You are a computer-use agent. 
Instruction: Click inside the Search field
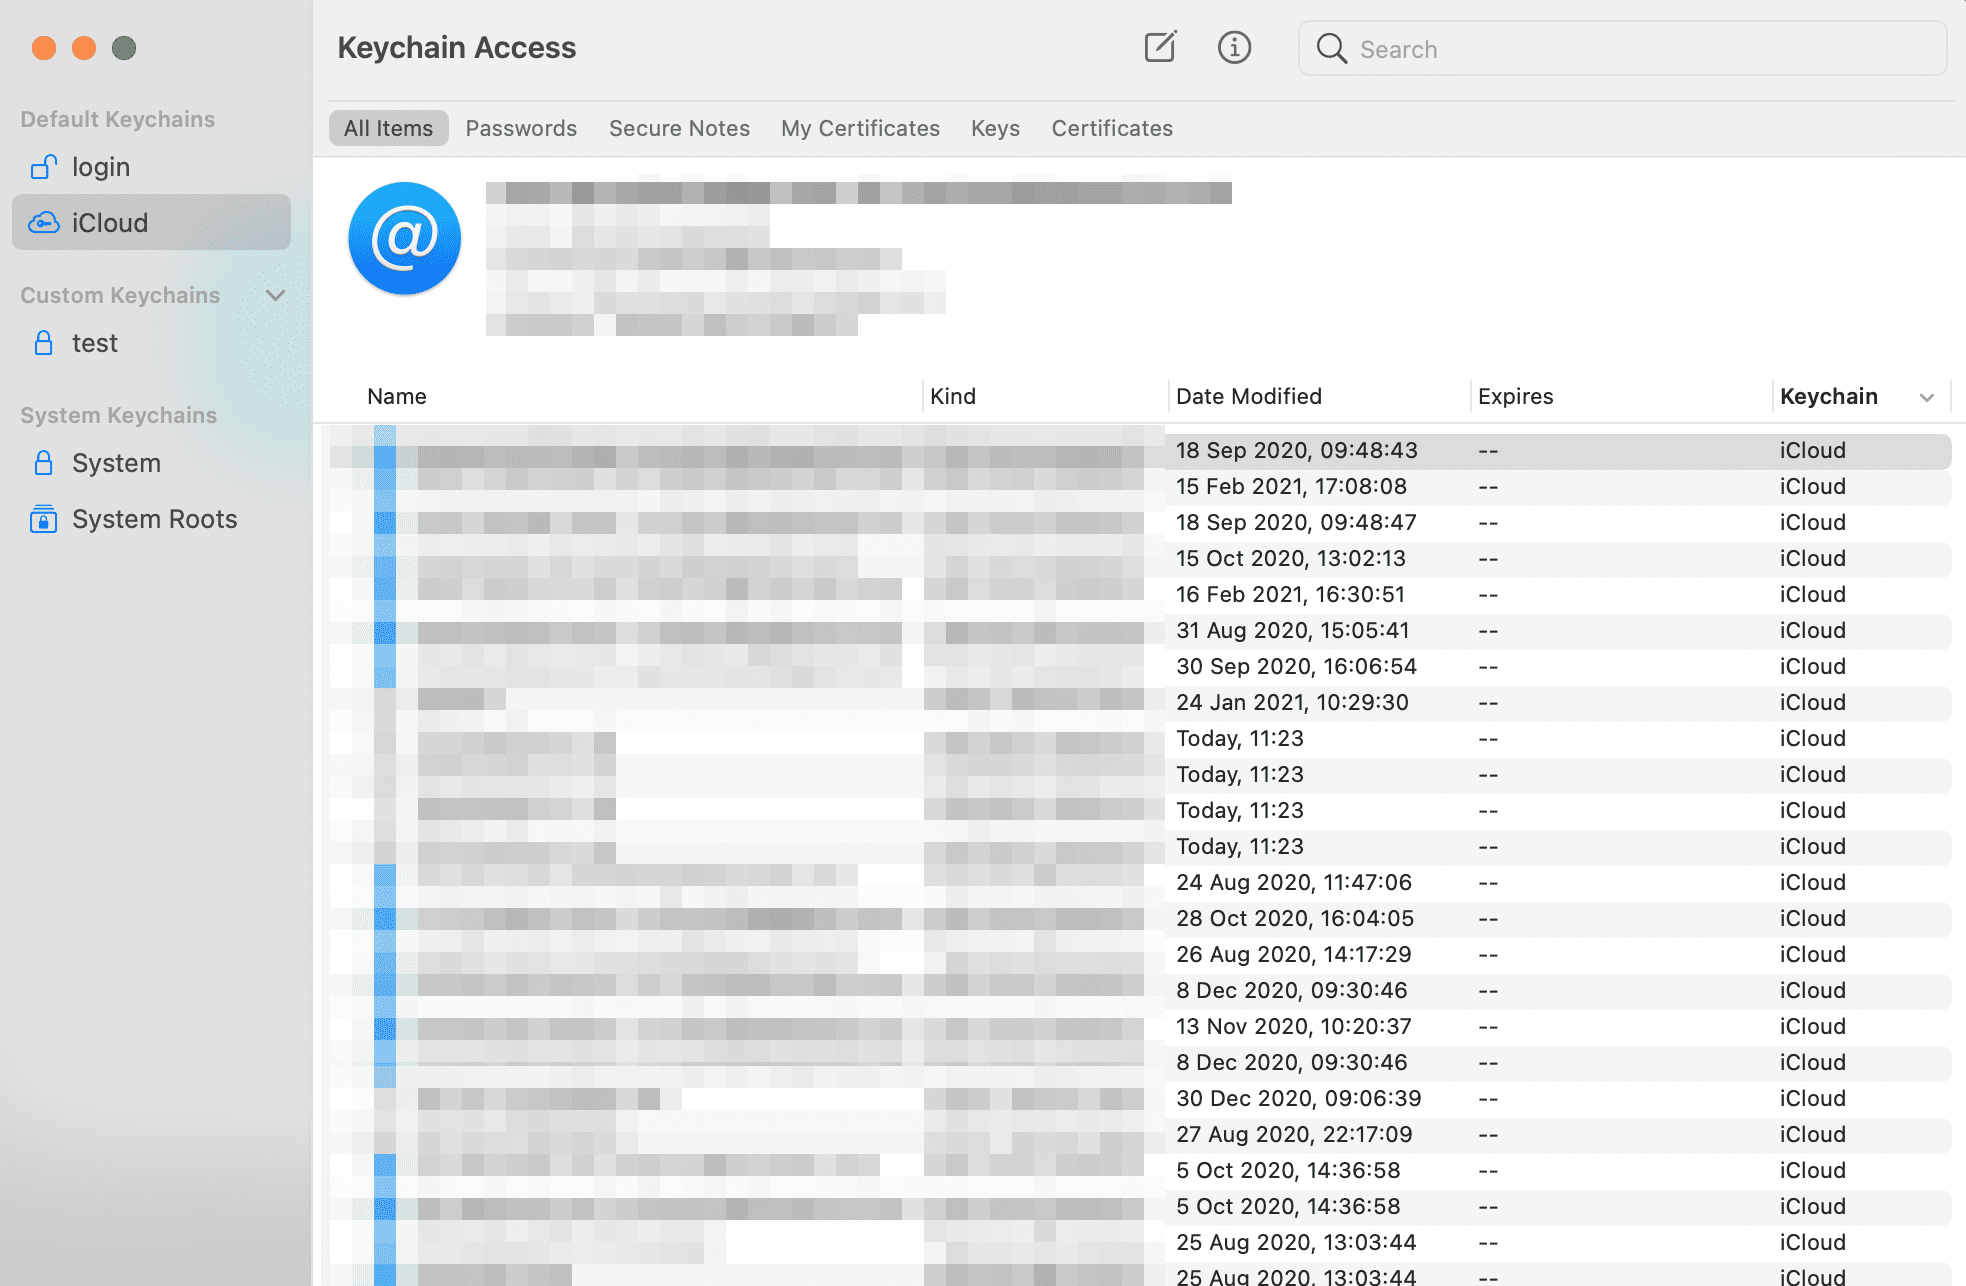pyautogui.click(x=1640, y=49)
